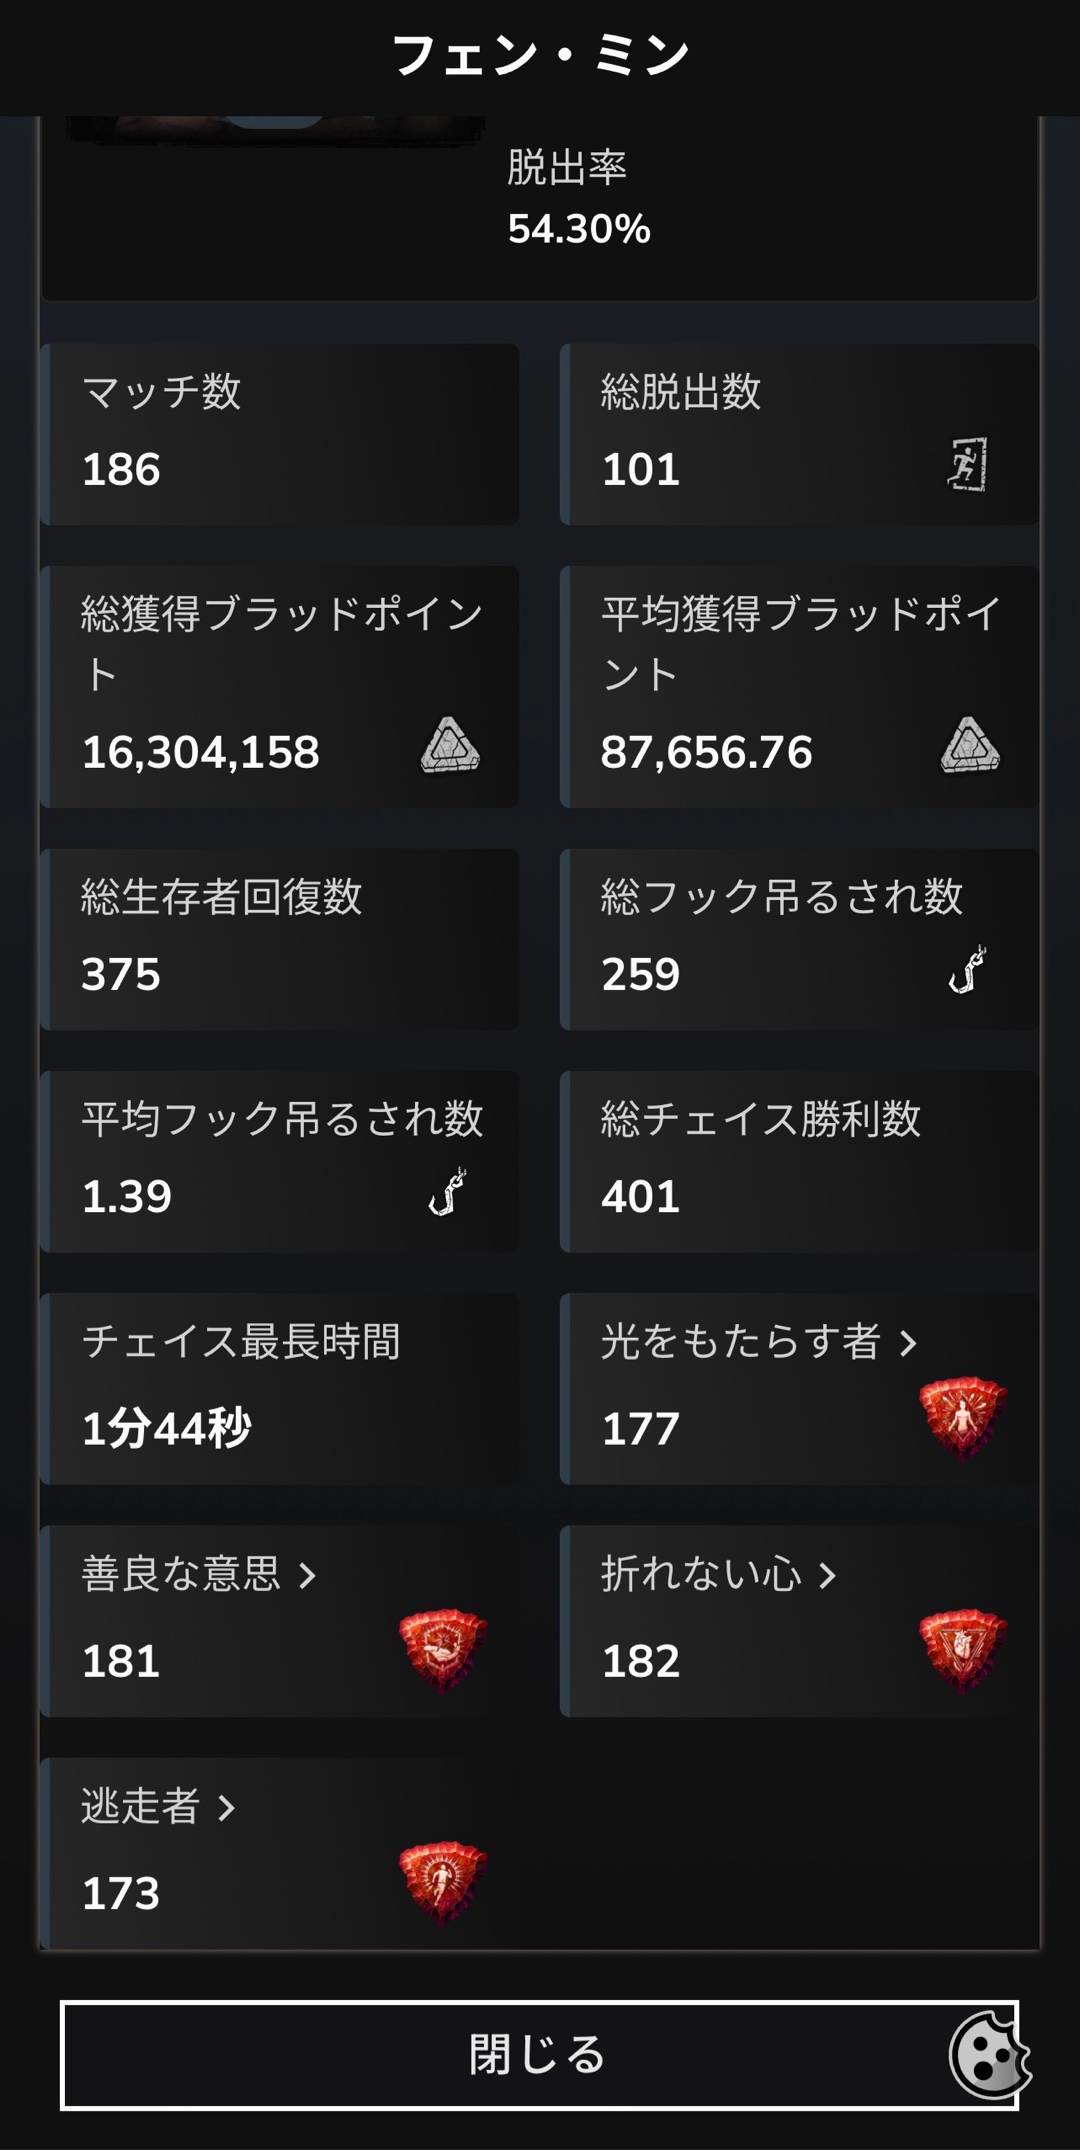Open the 光をもたらす者 details link

tap(740, 1342)
